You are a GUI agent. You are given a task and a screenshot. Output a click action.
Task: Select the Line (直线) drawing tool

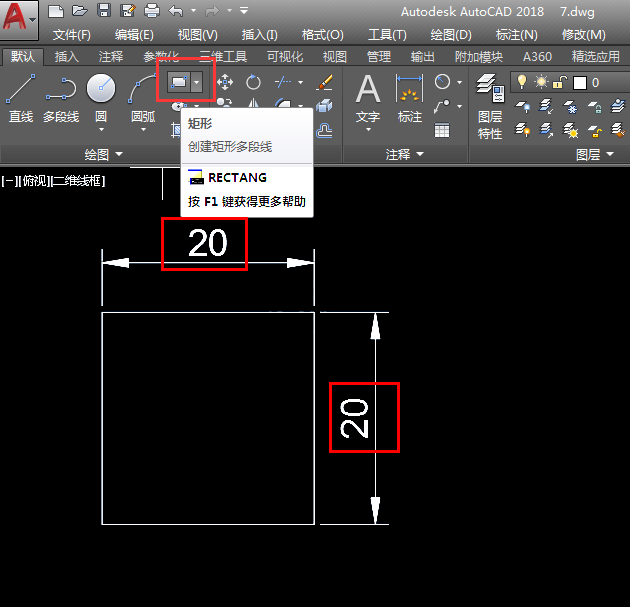coord(20,98)
